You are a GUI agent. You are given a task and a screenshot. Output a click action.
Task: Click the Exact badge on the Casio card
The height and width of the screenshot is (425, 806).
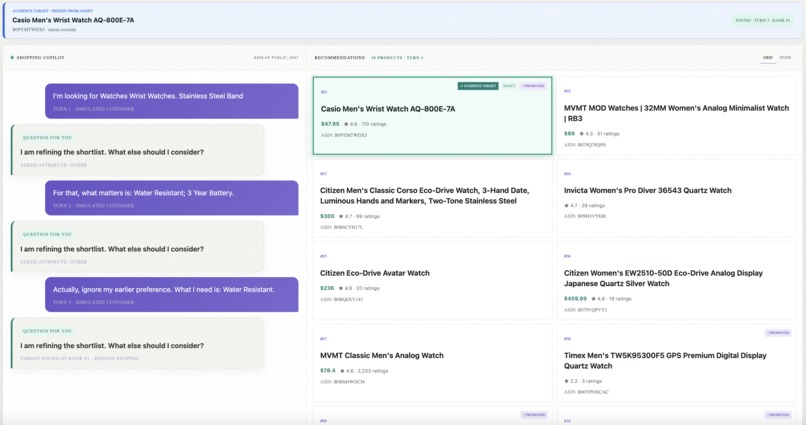pos(509,86)
